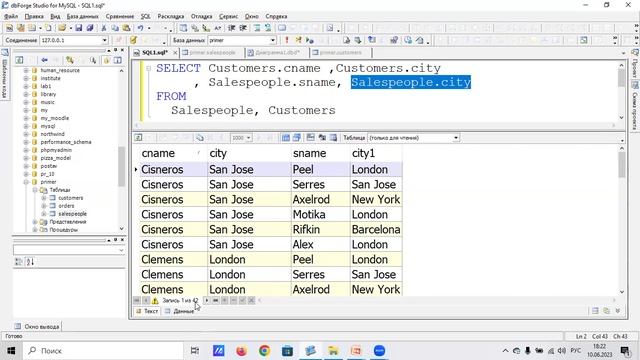Click the Barcelona cell in Rifkin row

pyautogui.click(x=376, y=229)
